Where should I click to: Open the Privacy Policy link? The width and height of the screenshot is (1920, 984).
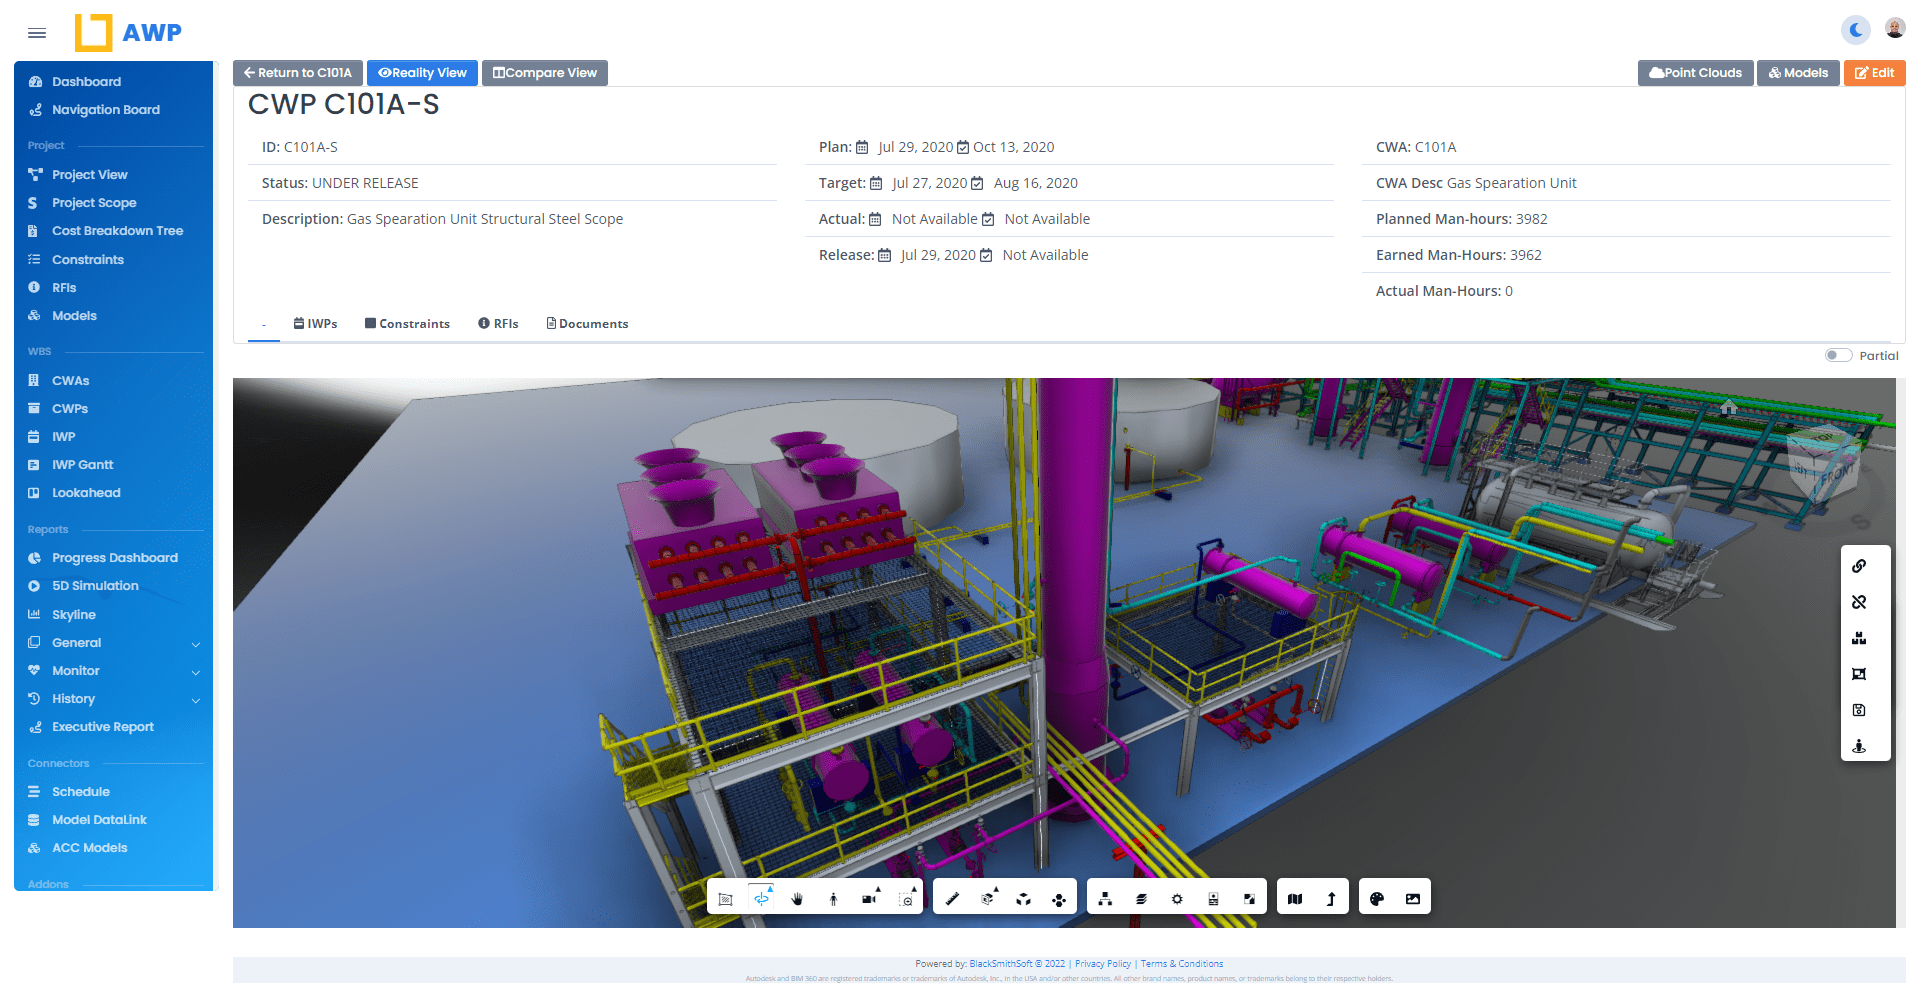pos(1103,964)
